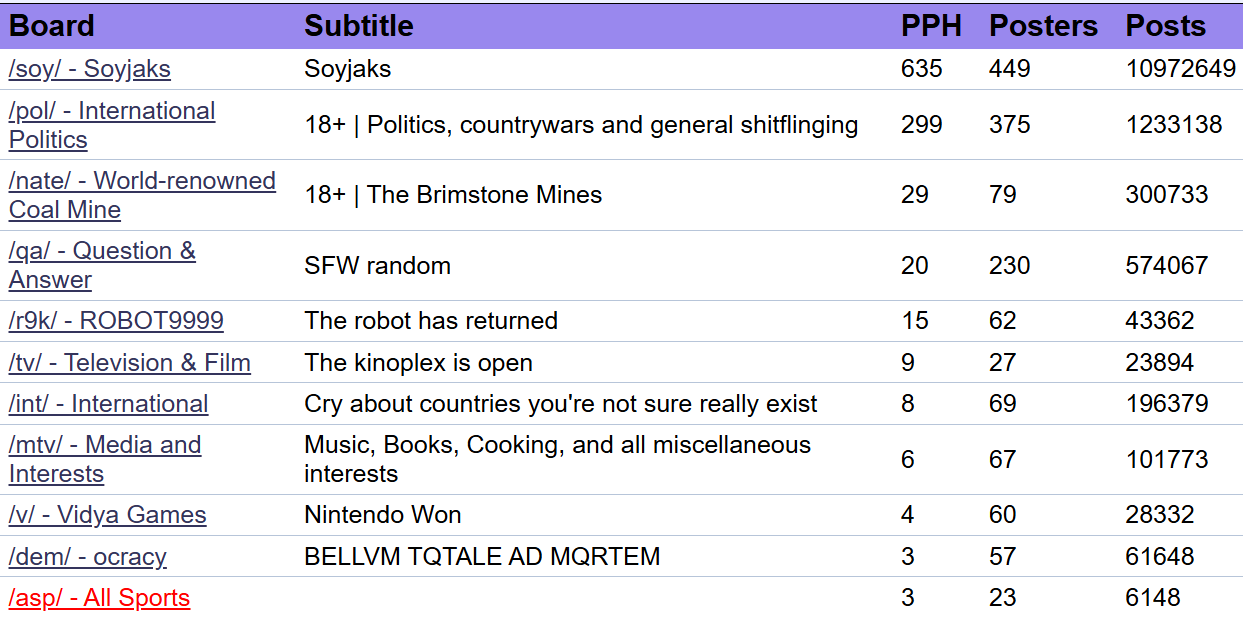The width and height of the screenshot is (1243, 617).
Task: Click the Posters column header
Action: (x=1043, y=26)
